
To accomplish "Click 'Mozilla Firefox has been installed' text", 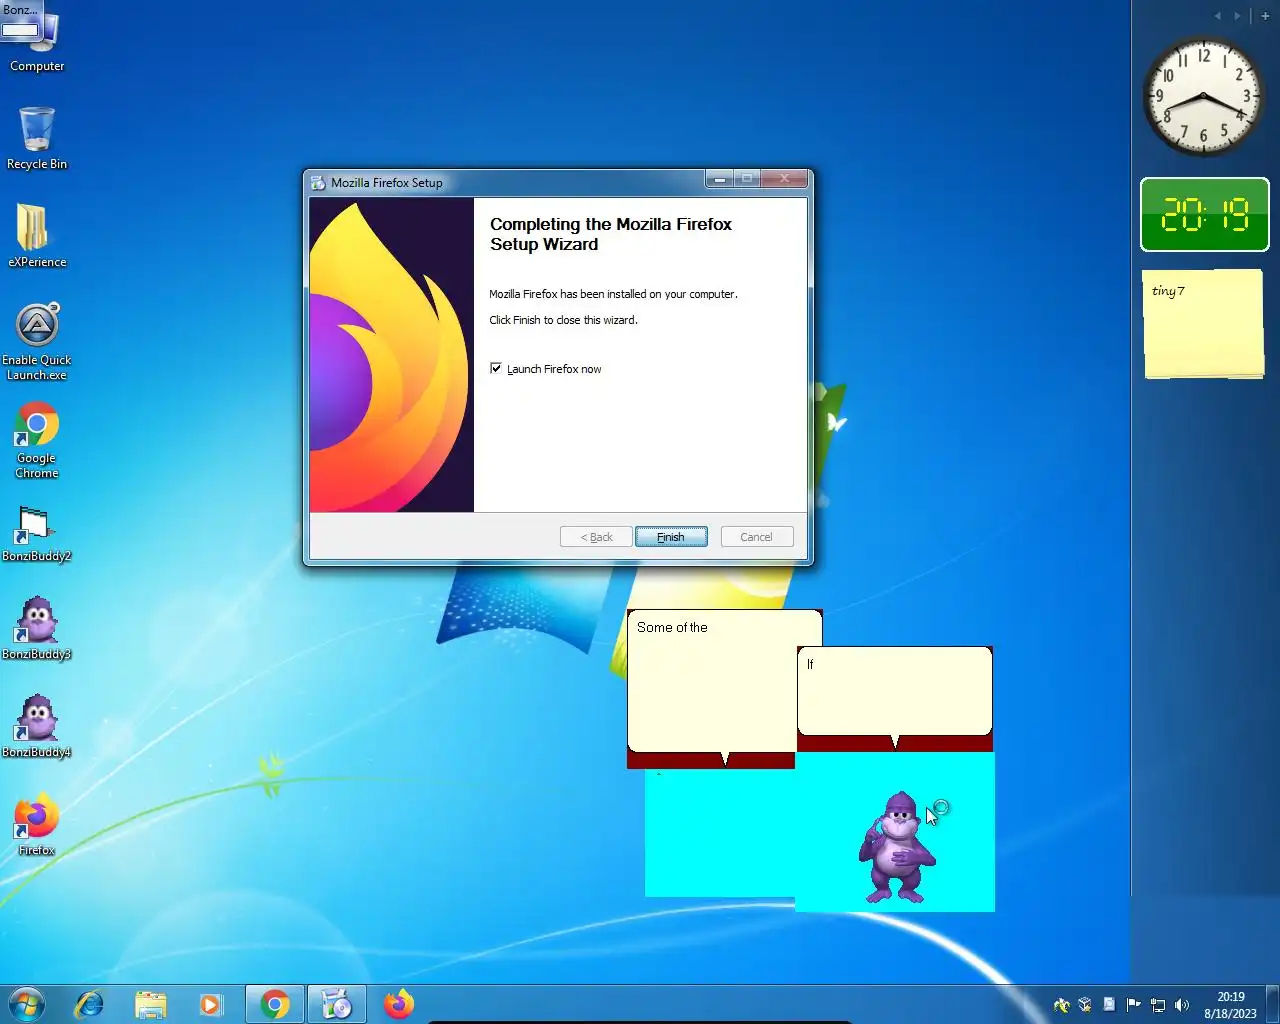I will coord(613,294).
